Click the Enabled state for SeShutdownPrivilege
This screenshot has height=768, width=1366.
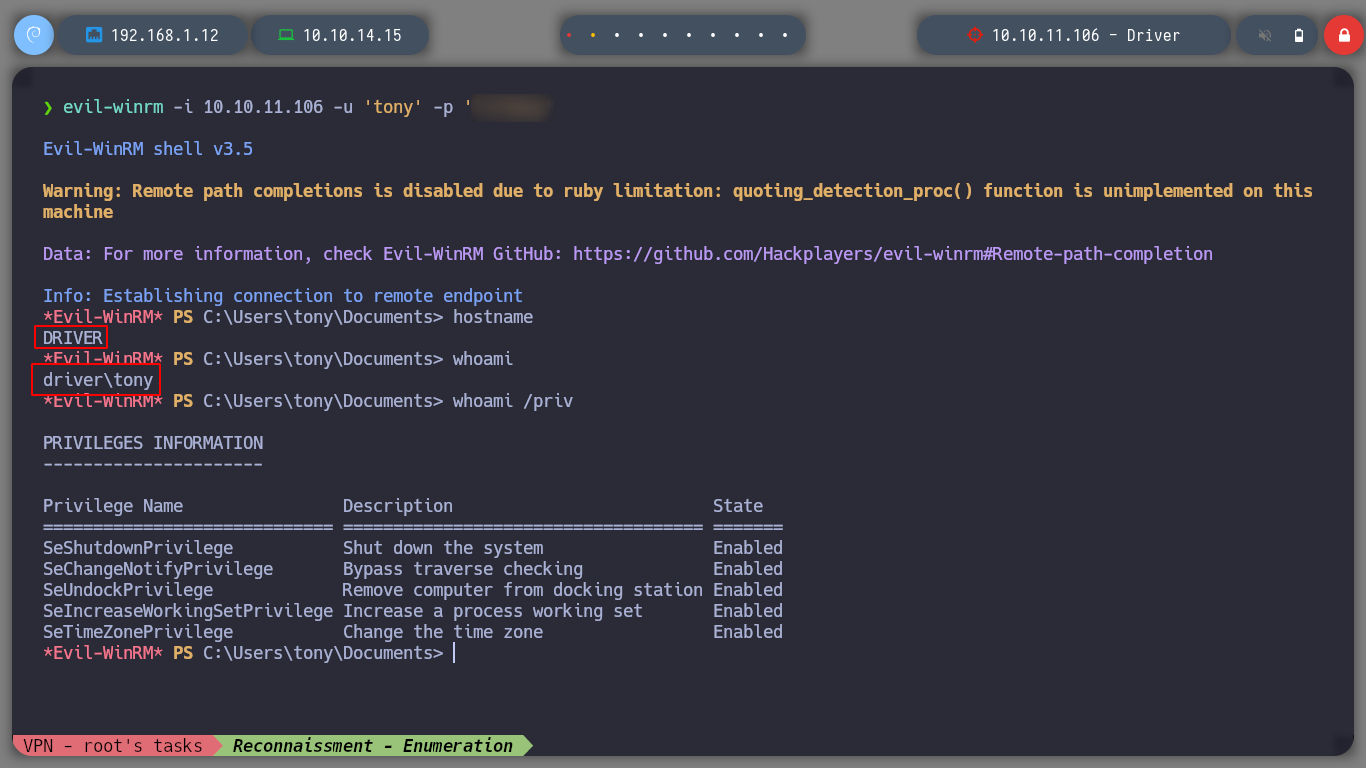click(x=748, y=548)
